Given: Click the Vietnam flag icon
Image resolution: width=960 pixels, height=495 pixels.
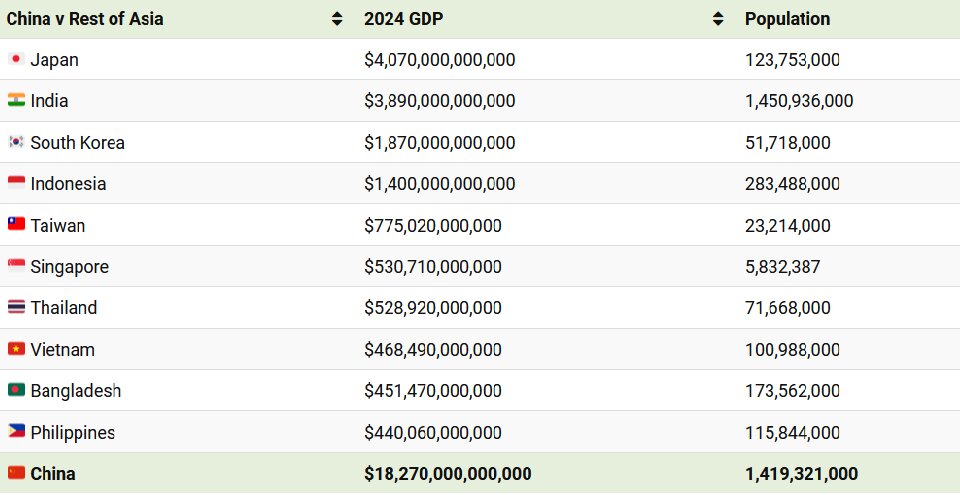Looking at the screenshot, I should coord(16,350).
